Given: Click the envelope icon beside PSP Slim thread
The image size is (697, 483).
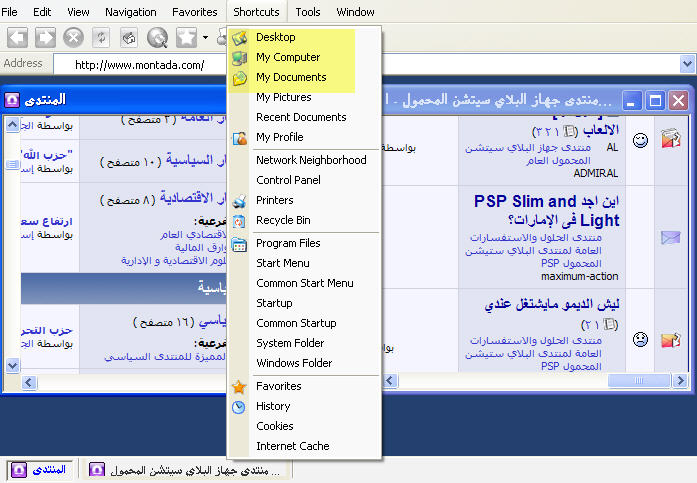Looking at the screenshot, I should [670, 238].
